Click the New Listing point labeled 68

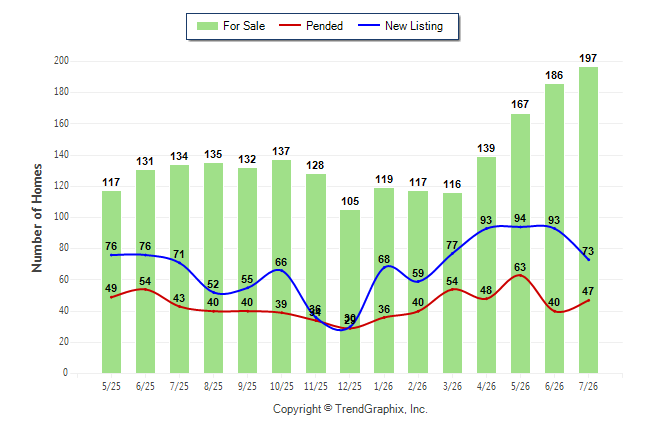click(384, 267)
